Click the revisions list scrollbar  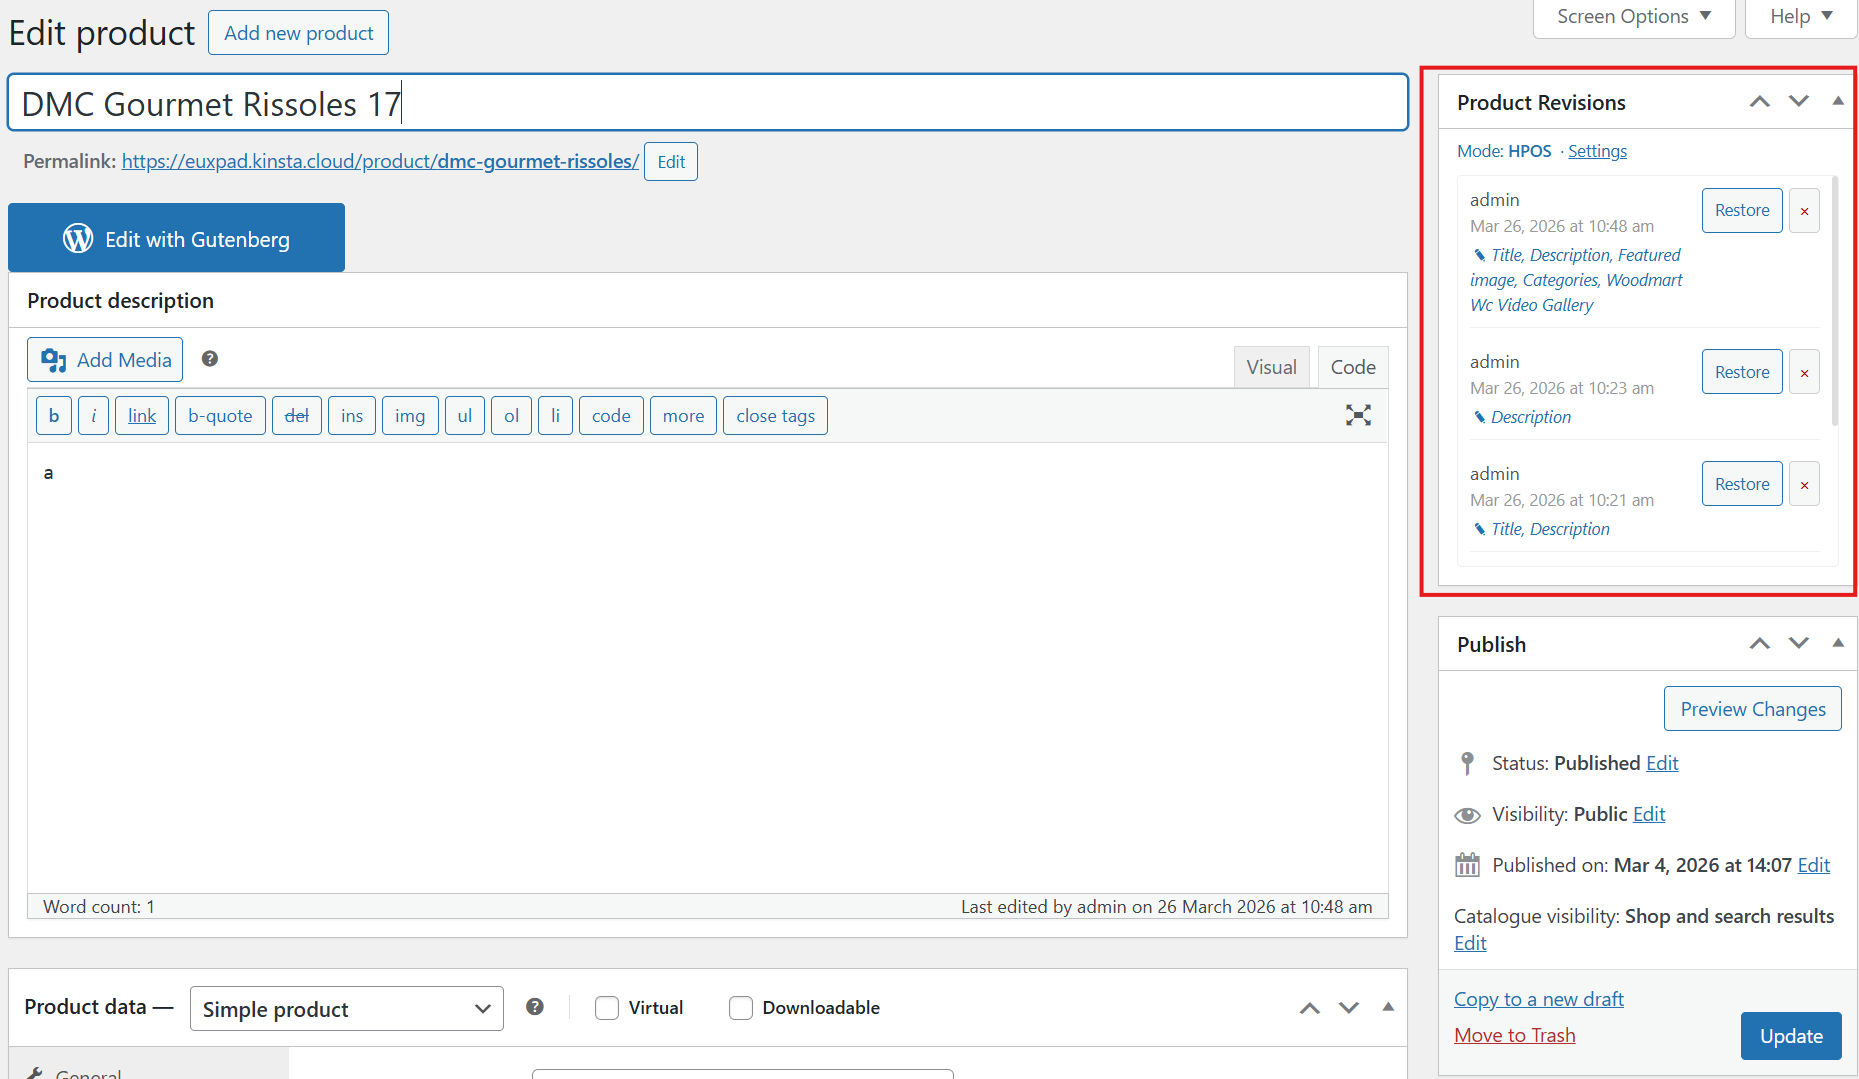tap(1834, 300)
